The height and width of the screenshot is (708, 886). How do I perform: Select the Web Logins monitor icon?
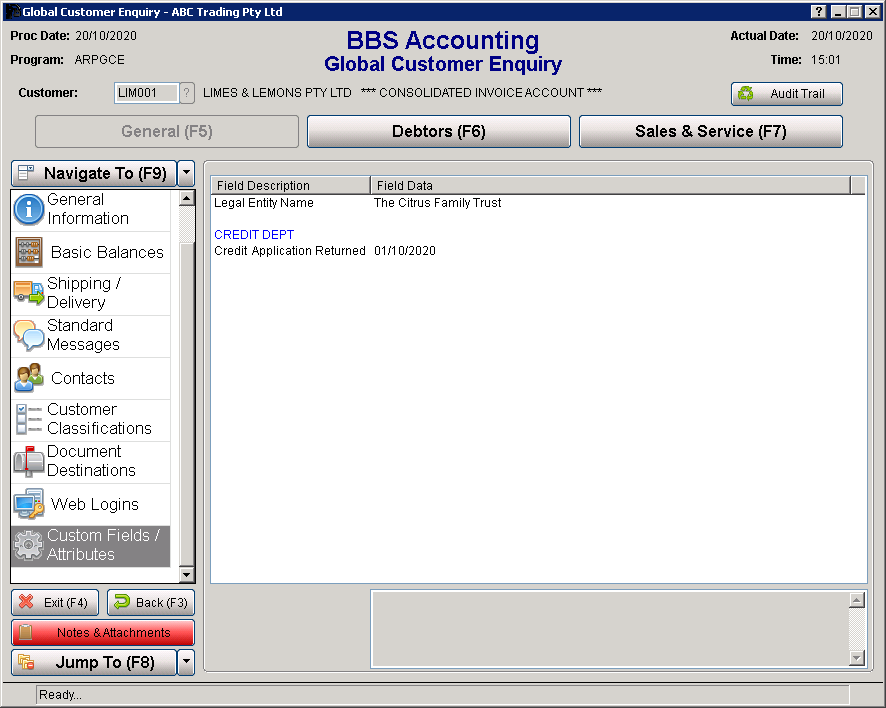click(x=28, y=504)
